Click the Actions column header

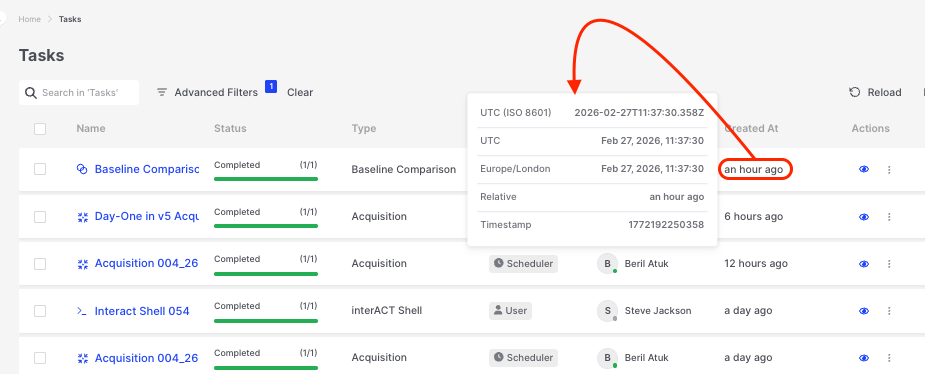point(871,129)
